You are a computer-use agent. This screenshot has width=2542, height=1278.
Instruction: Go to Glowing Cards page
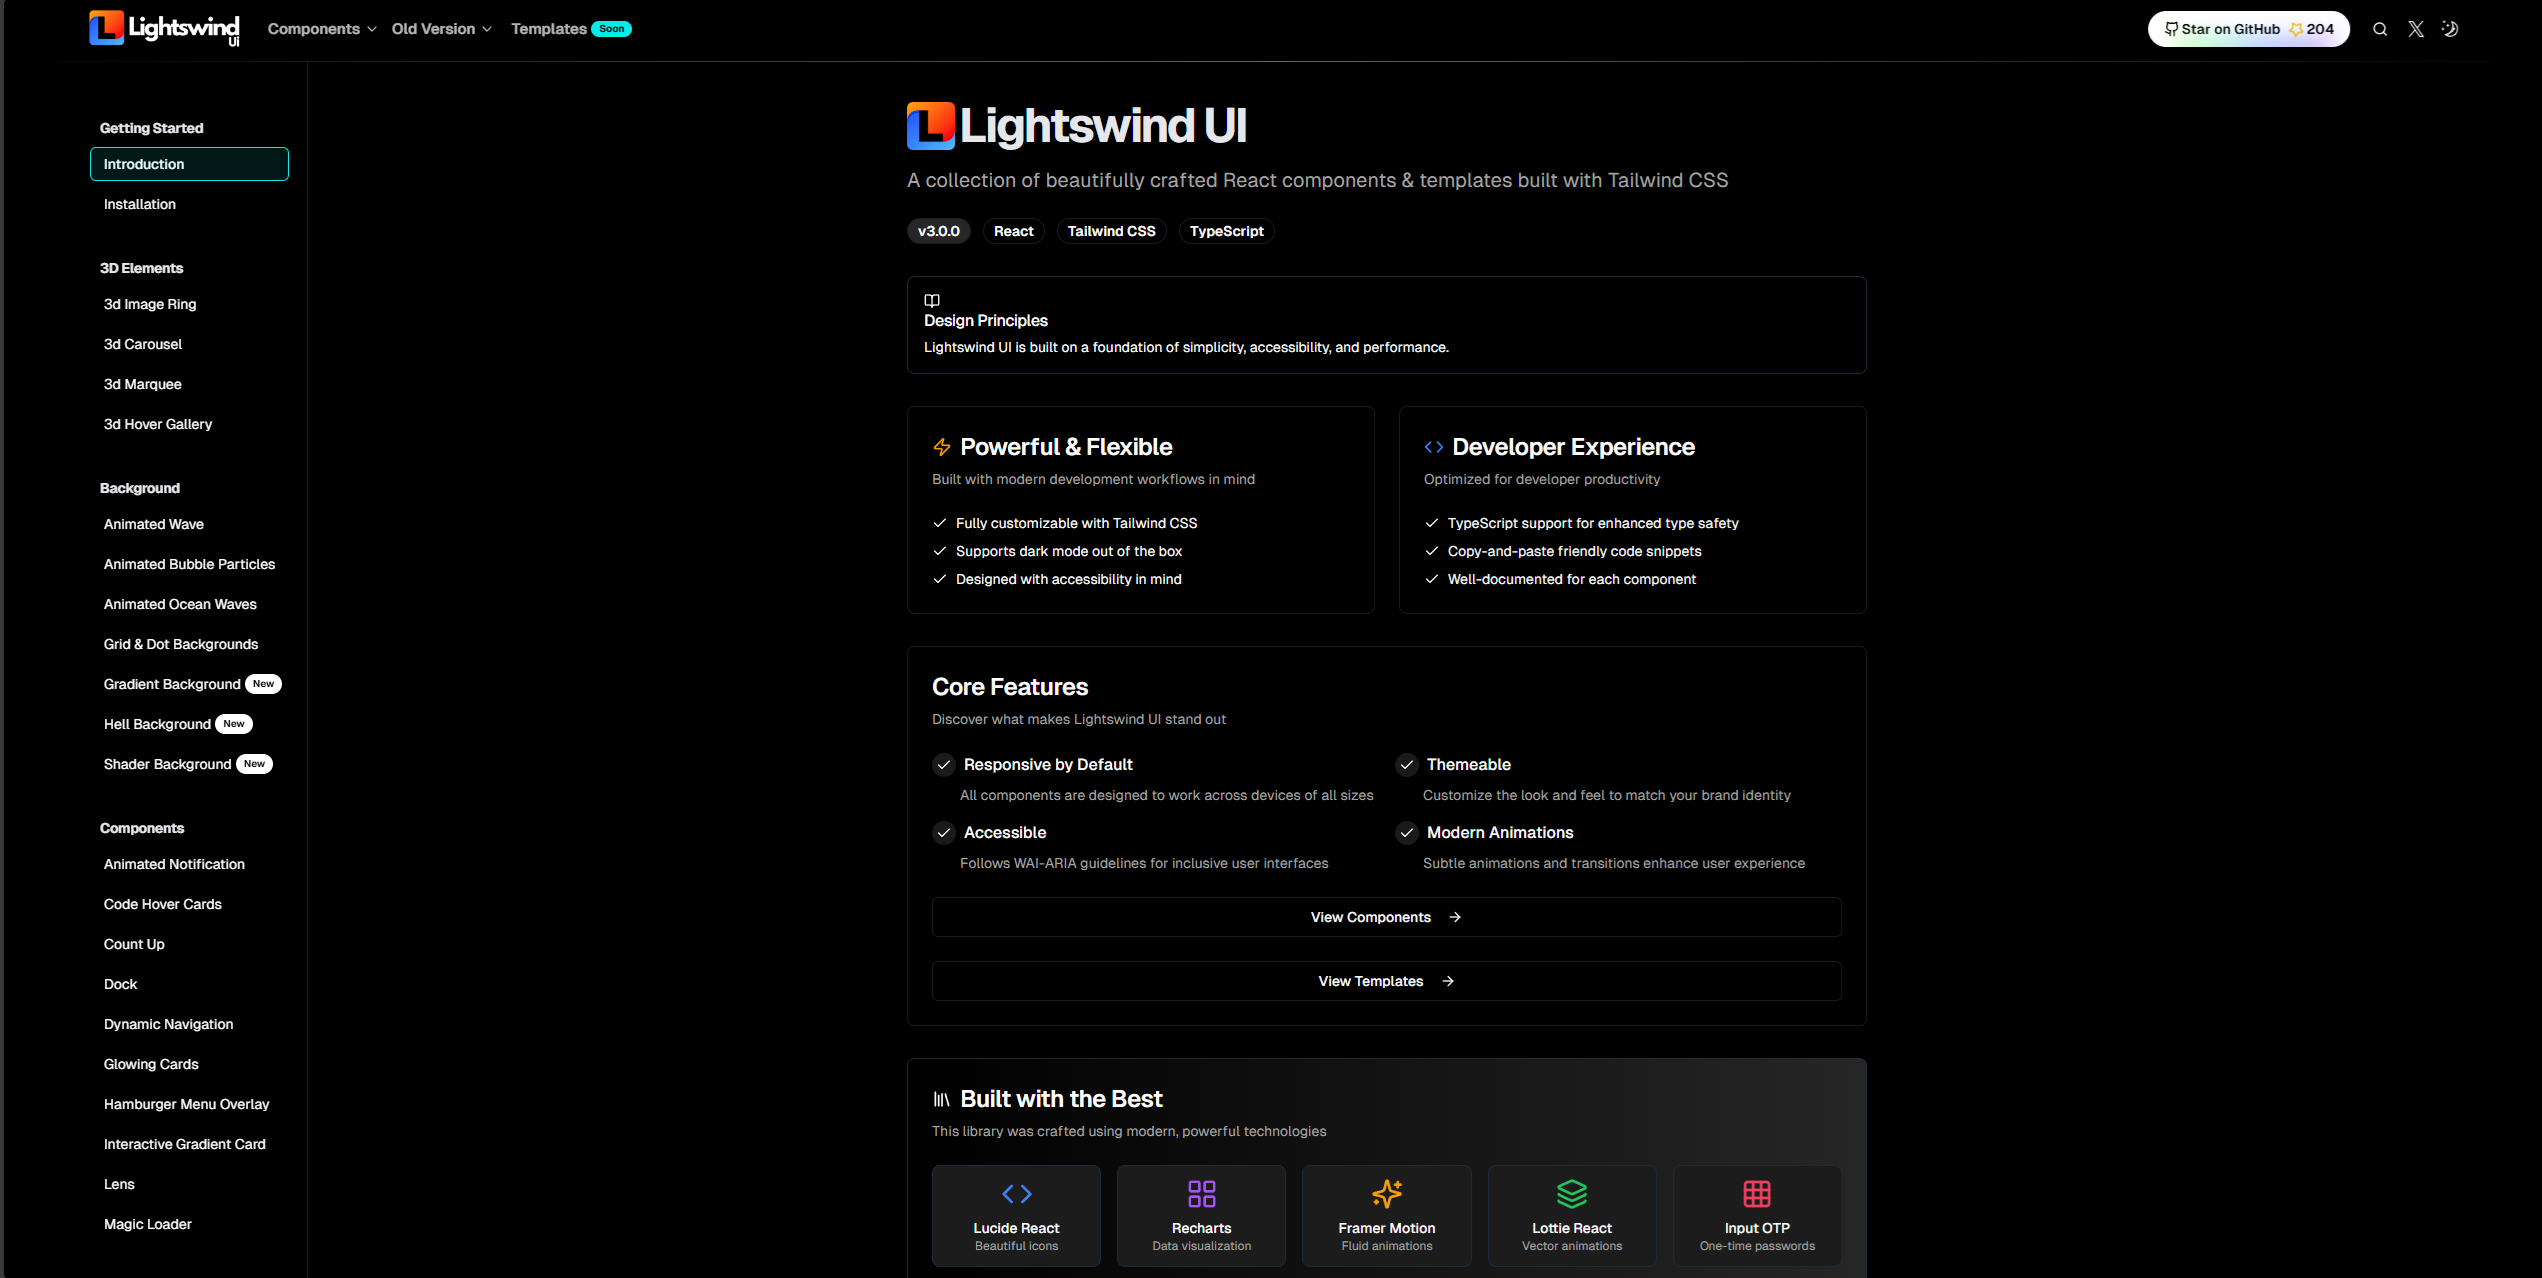point(151,1064)
